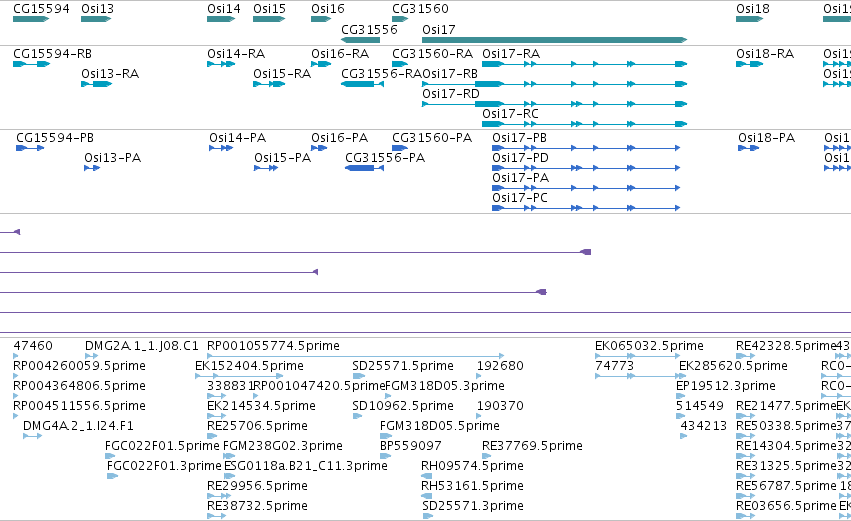Click the RP004260059.5prime EST label
The height and width of the screenshot is (521, 851).
click(x=79, y=366)
